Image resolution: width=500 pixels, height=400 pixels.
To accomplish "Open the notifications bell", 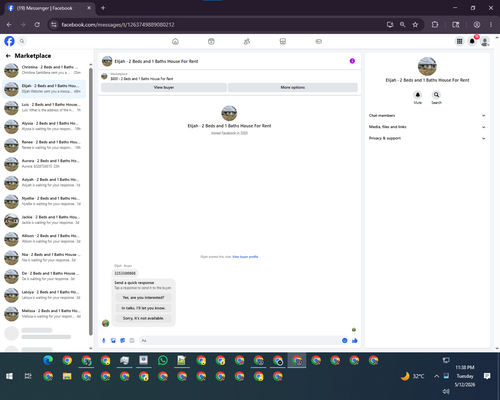I will pyautogui.click(x=472, y=41).
